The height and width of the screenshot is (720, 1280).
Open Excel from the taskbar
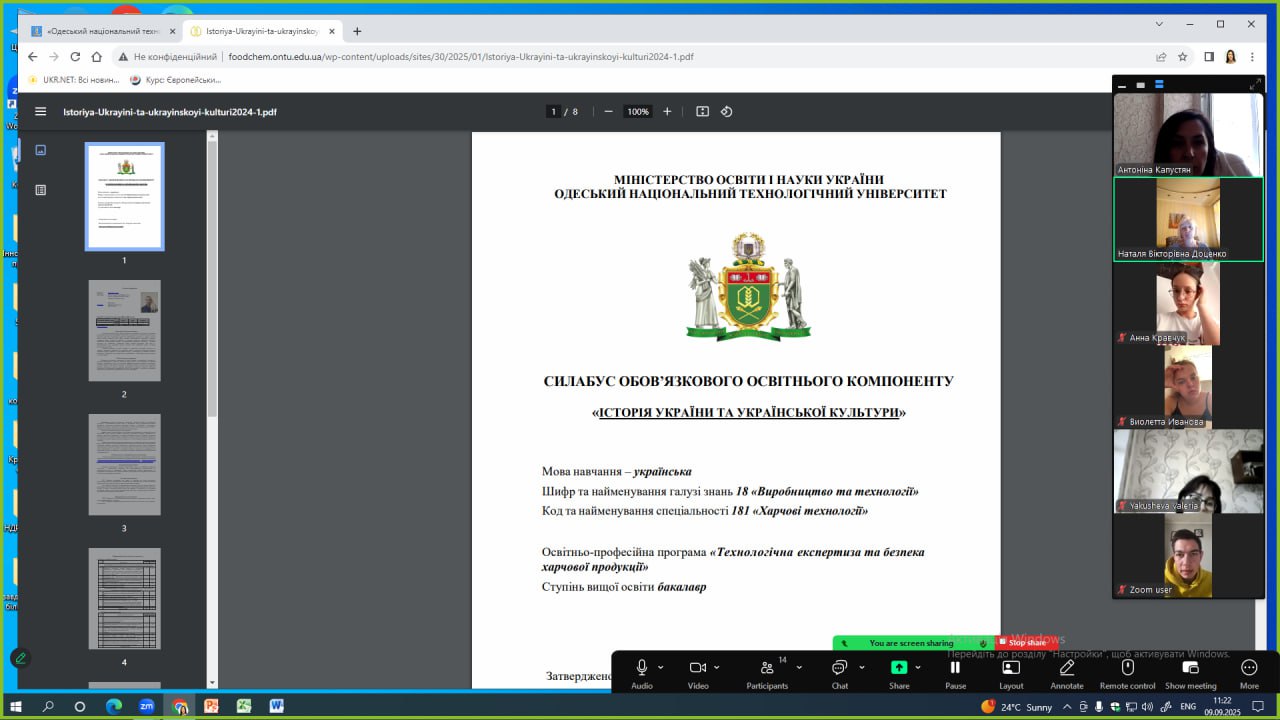click(x=244, y=706)
